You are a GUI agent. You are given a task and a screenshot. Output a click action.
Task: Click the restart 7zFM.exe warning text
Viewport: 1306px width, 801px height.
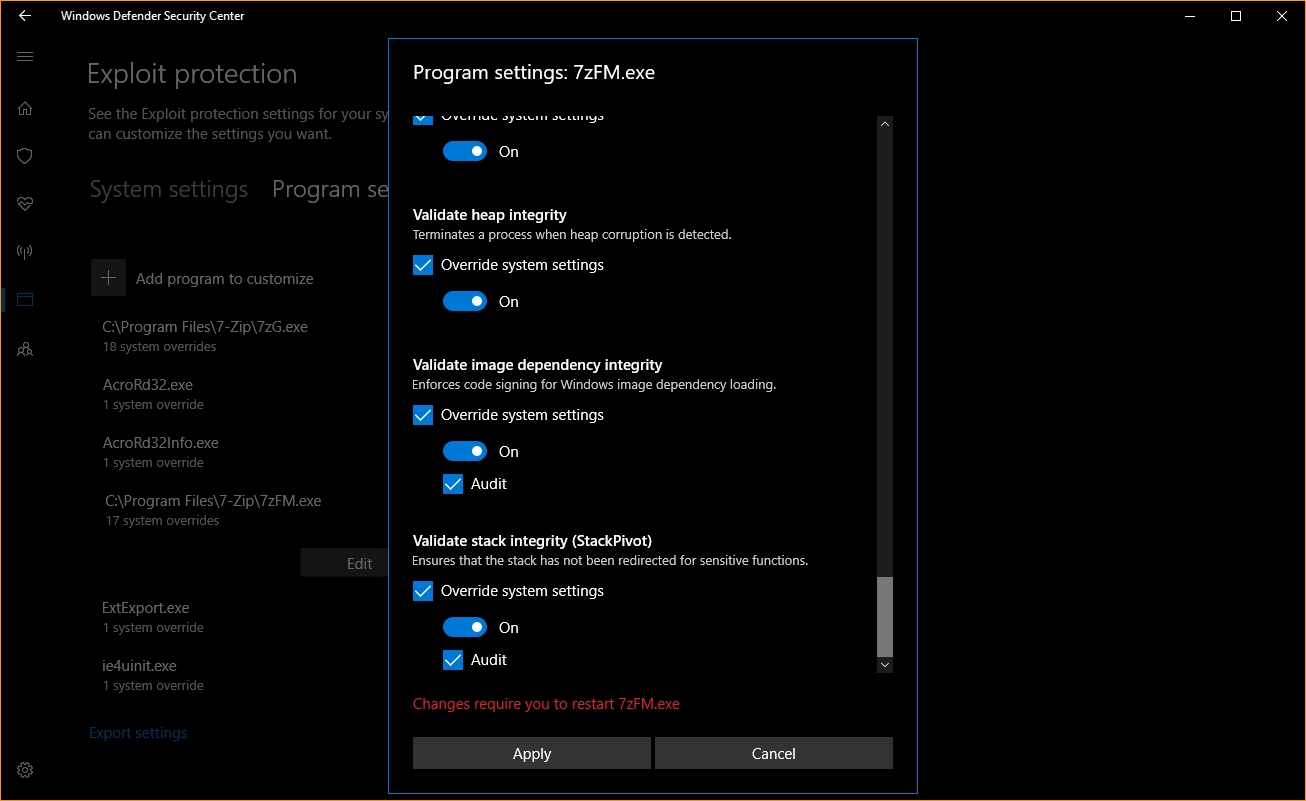tap(546, 704)
